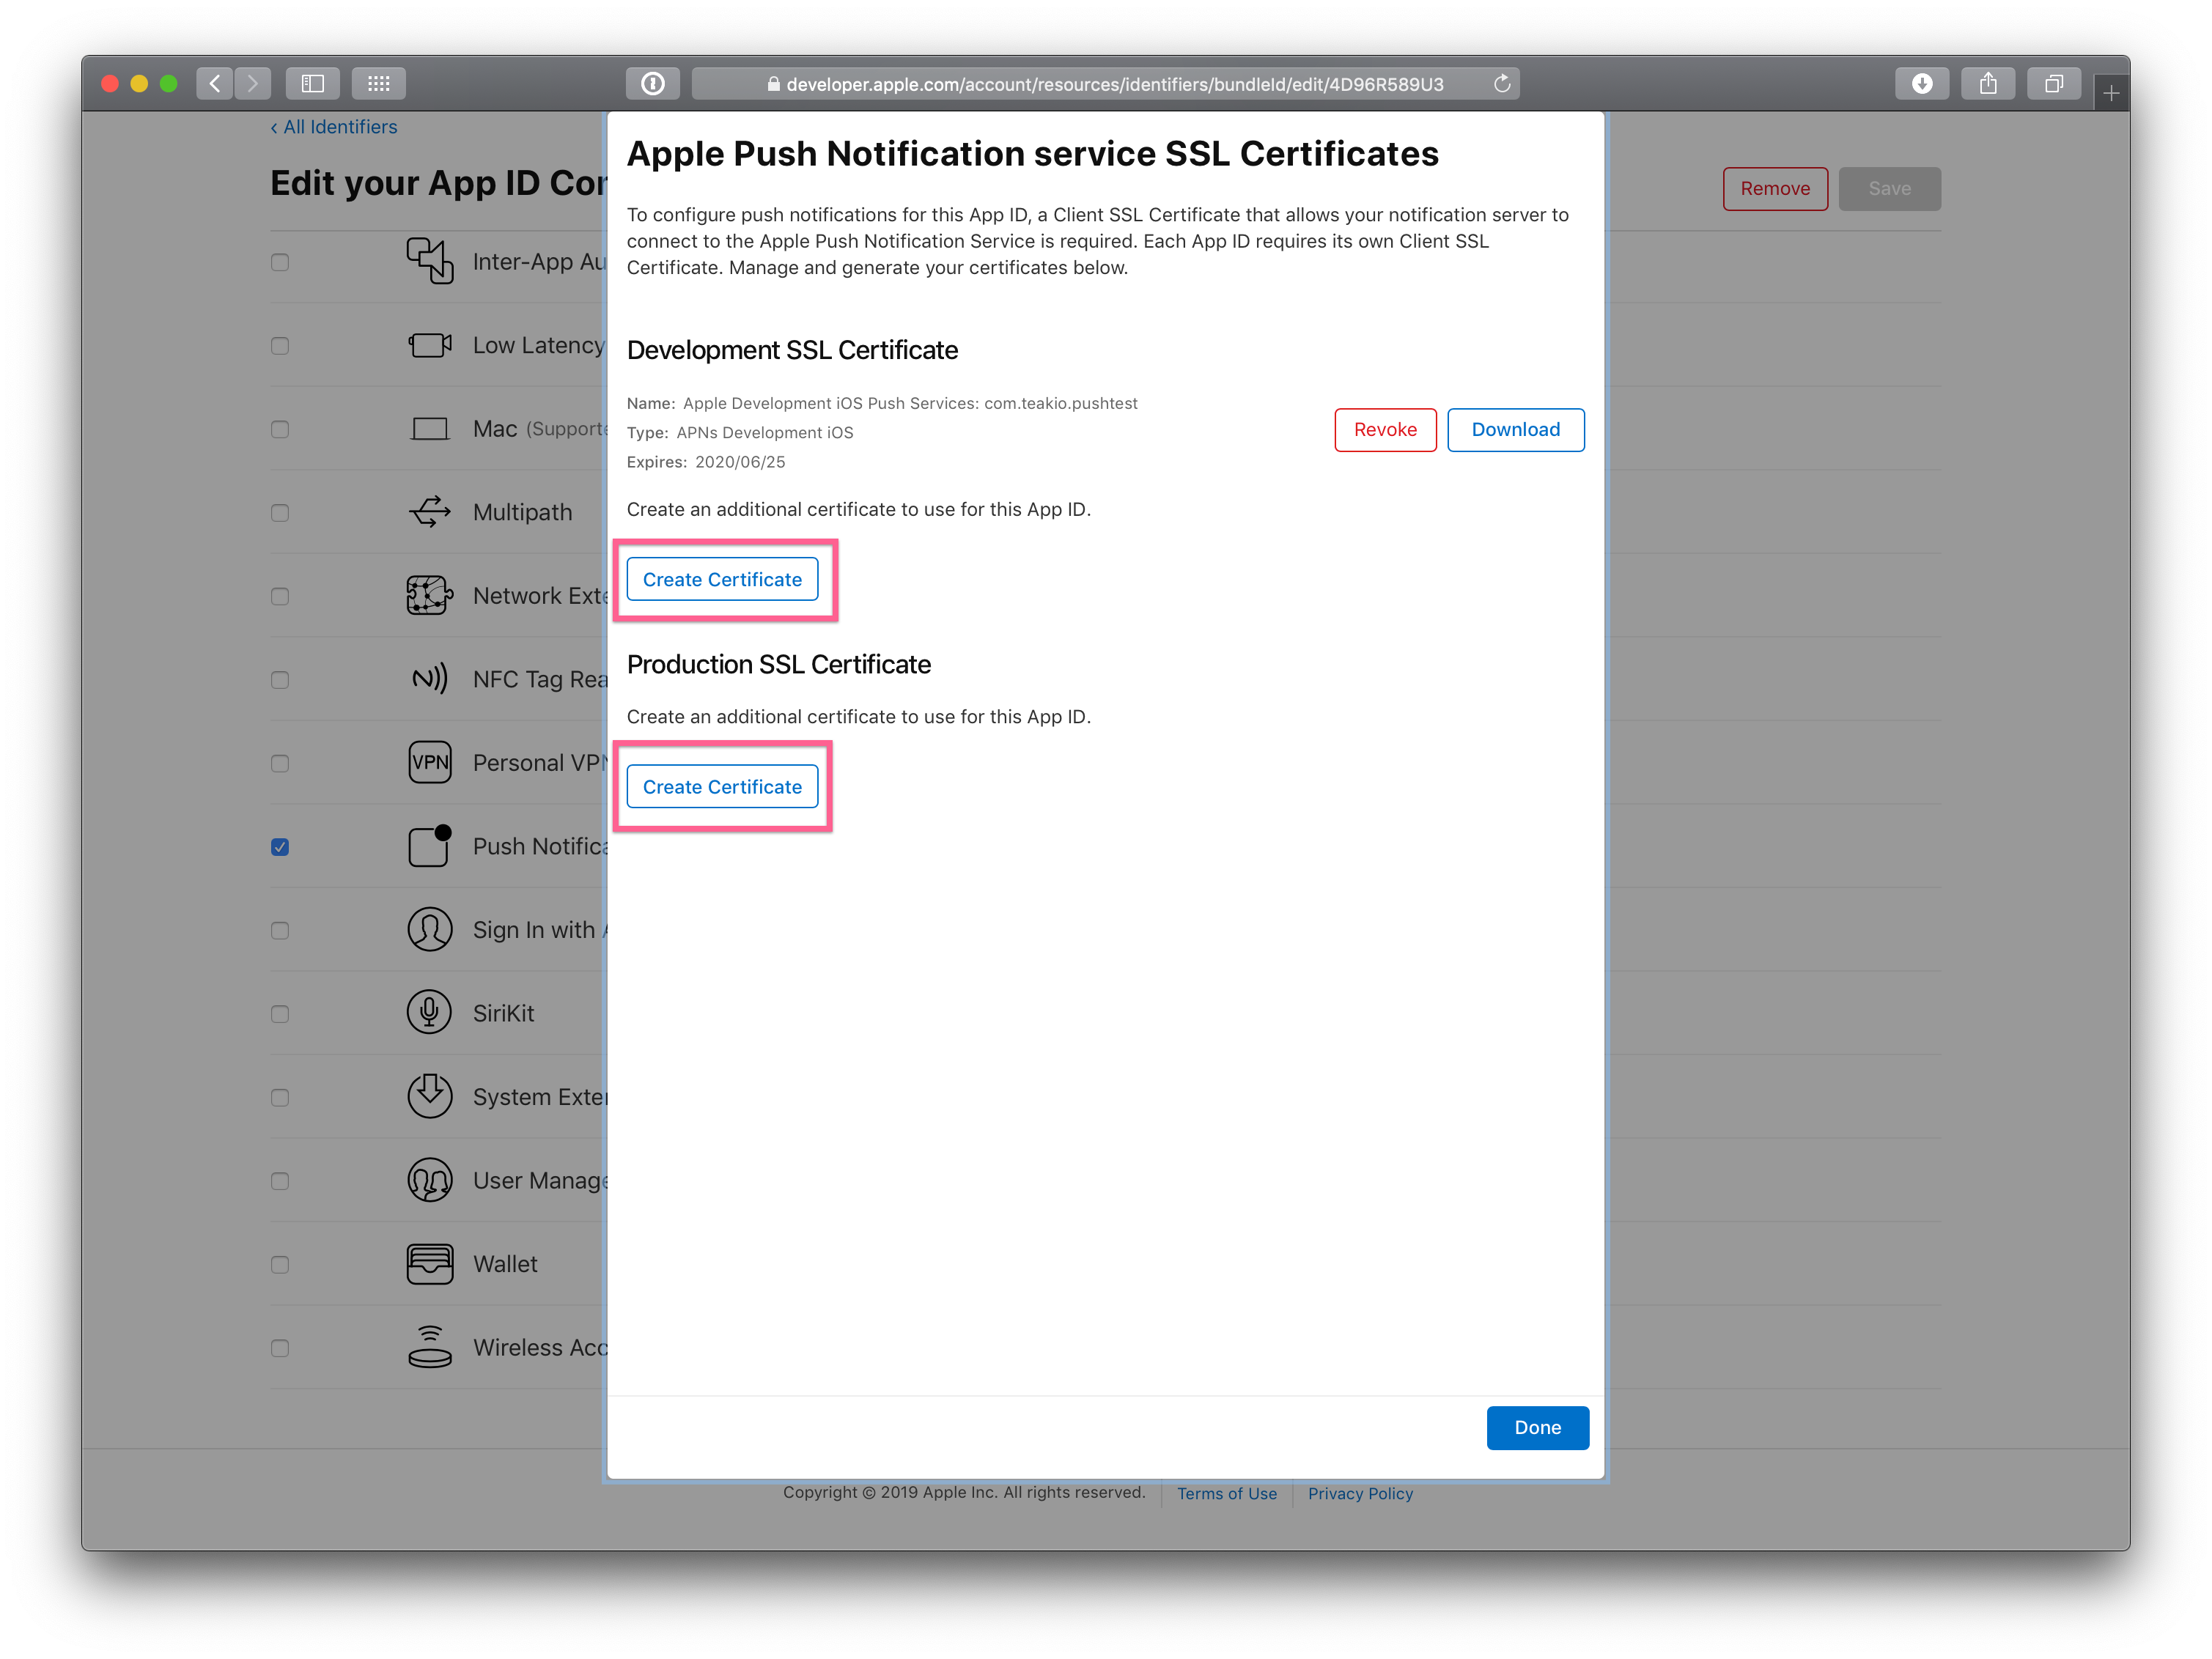Click the System Extension download icon
Screen dimensions: 2212x1659
pos(430,1096)
